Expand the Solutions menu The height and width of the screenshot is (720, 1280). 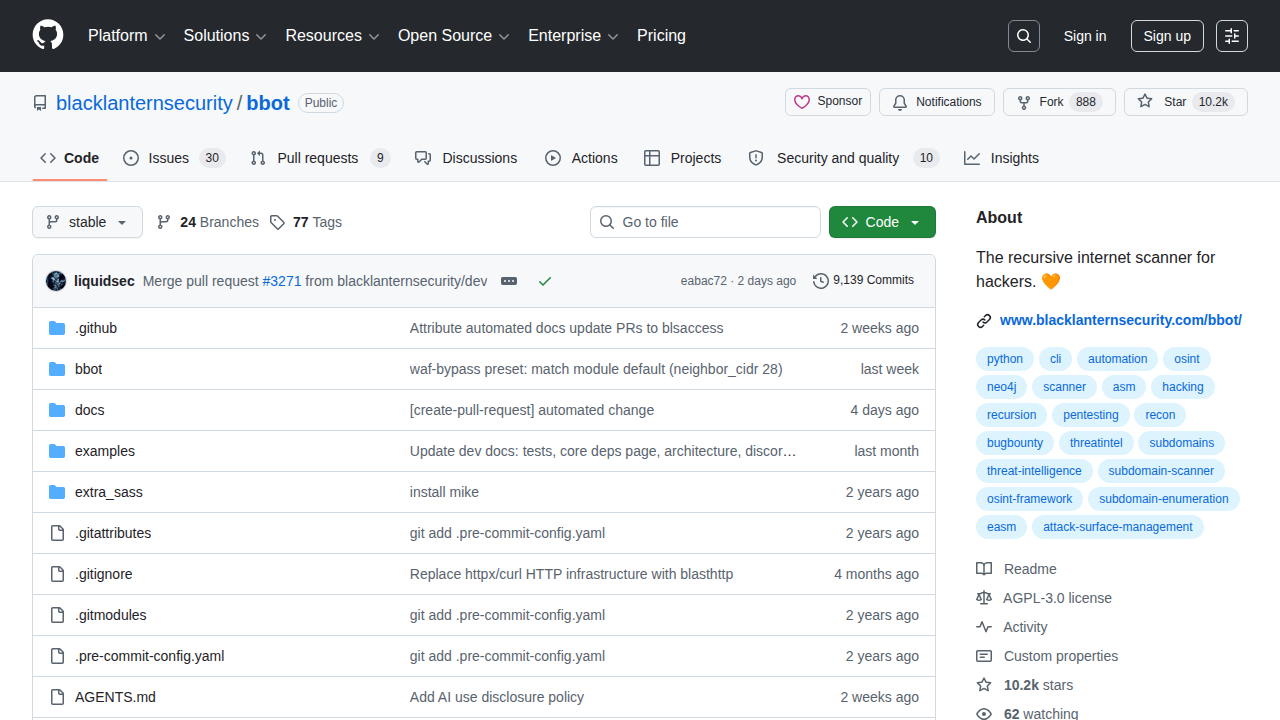coord(225,36)
